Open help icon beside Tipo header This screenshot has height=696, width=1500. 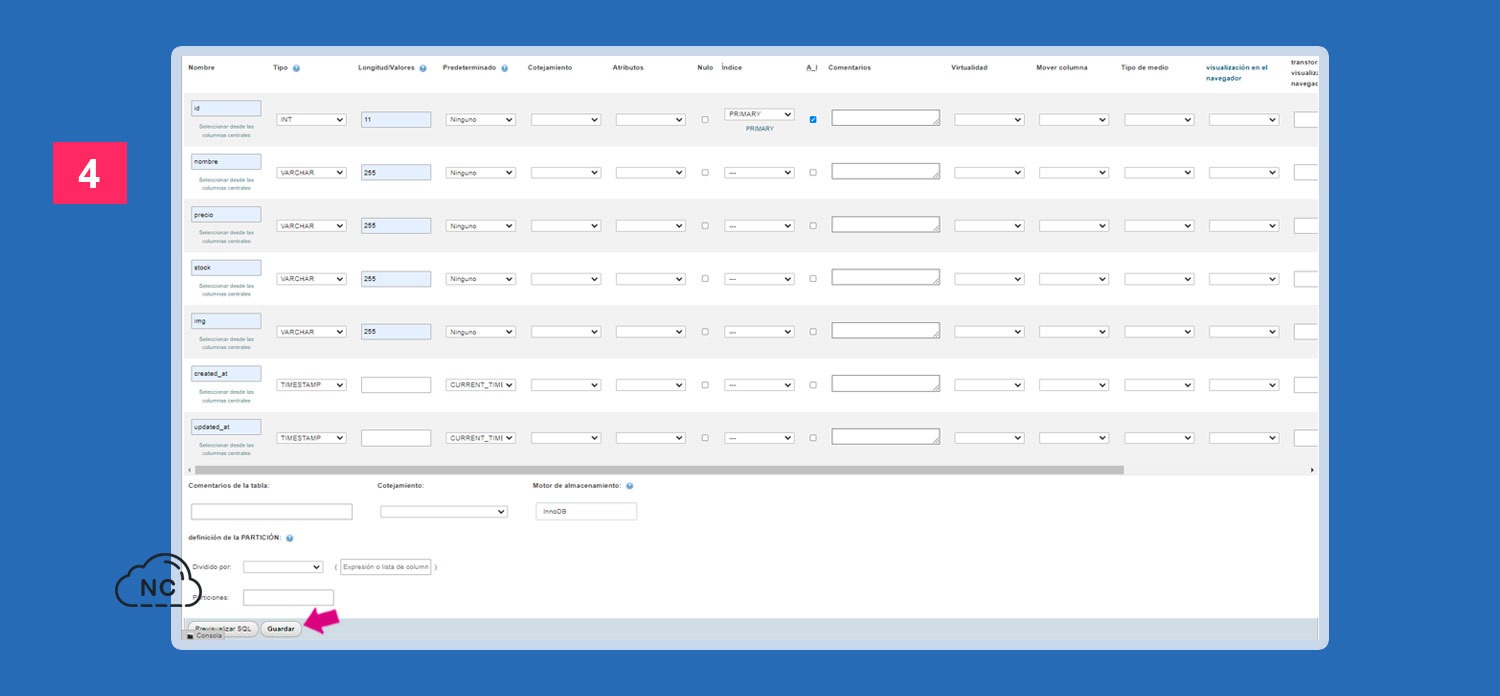click(296, 68)
